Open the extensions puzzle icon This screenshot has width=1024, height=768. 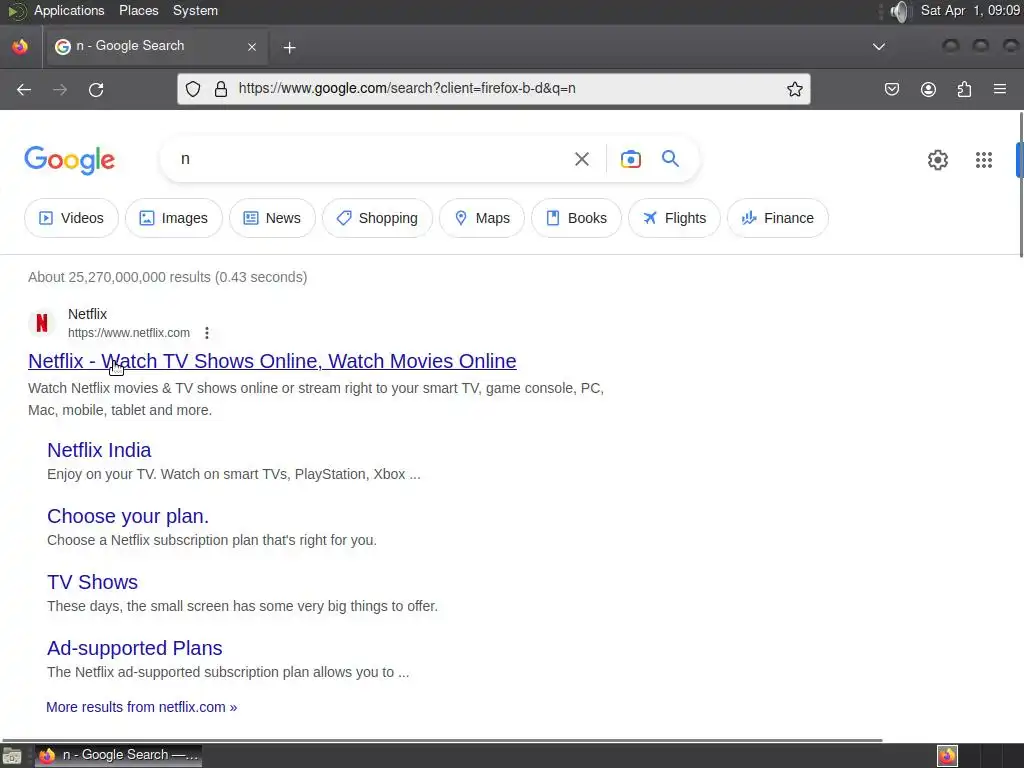click(x=964, y=89)
